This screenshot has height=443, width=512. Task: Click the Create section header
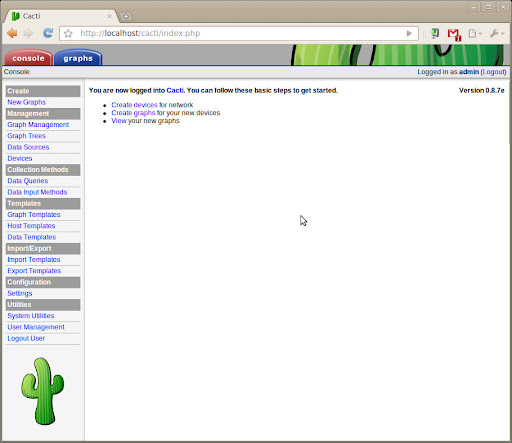point(43,91)
